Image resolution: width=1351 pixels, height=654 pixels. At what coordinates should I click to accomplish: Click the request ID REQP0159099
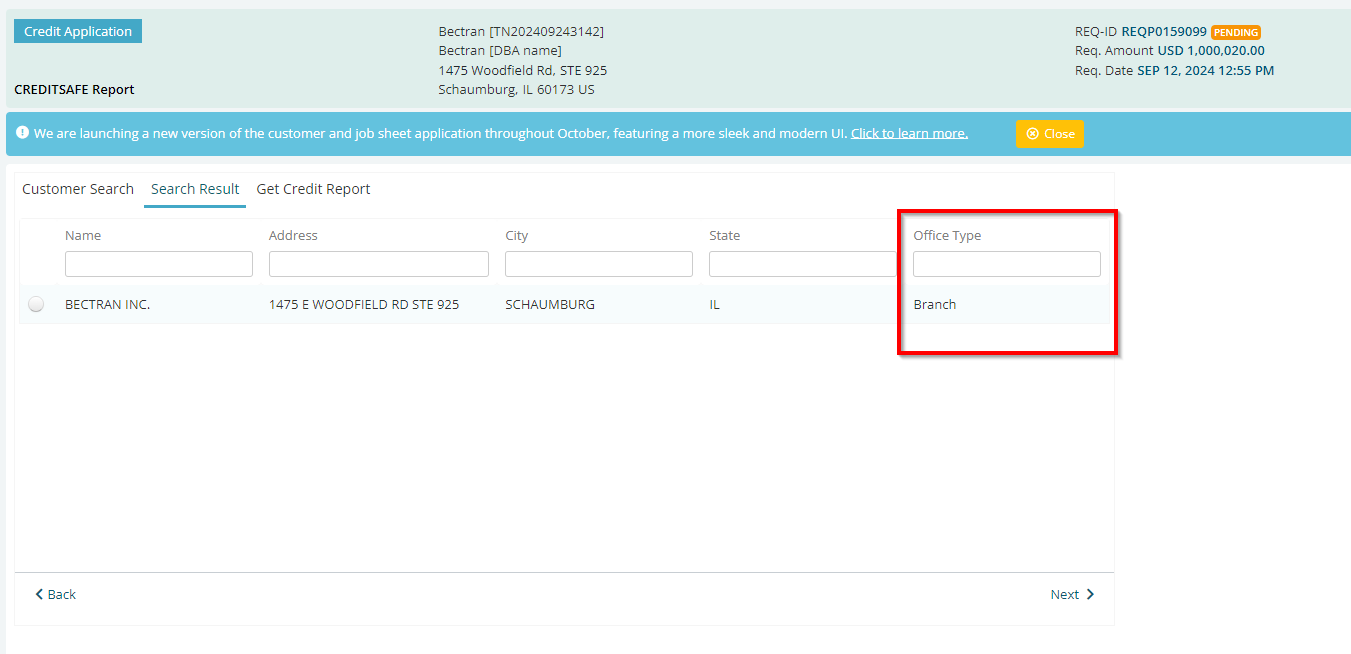point(1164,31)
